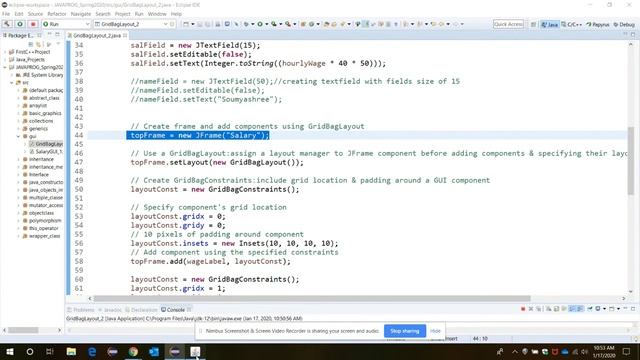Click the New Java Package icon
The height and width of the screenshot is (360, 640).
pos(303,24)
